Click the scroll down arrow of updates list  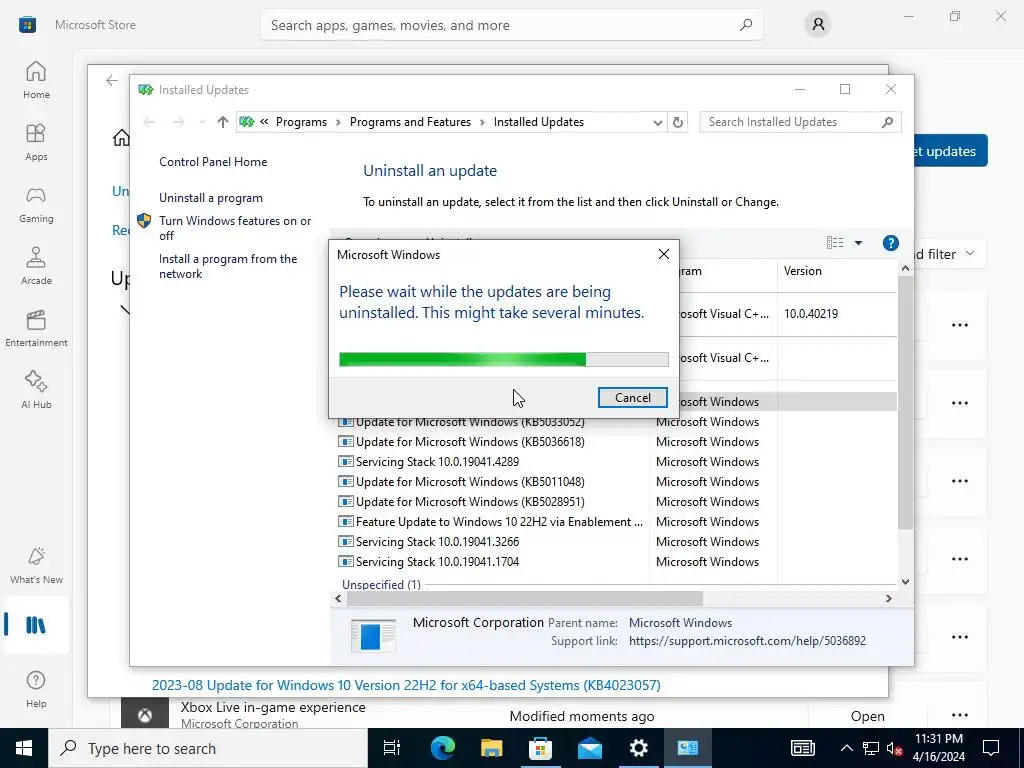point(905,581)
